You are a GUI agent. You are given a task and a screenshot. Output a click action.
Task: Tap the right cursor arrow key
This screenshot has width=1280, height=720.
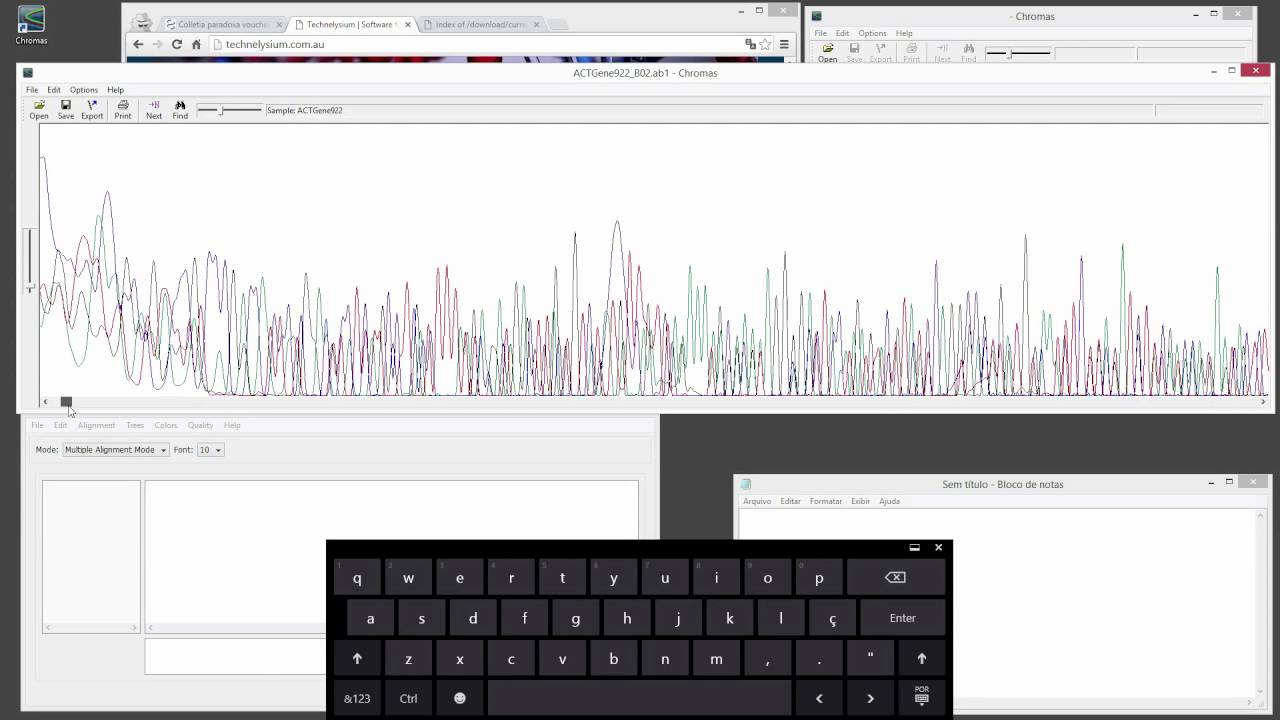tap(871, 698)
